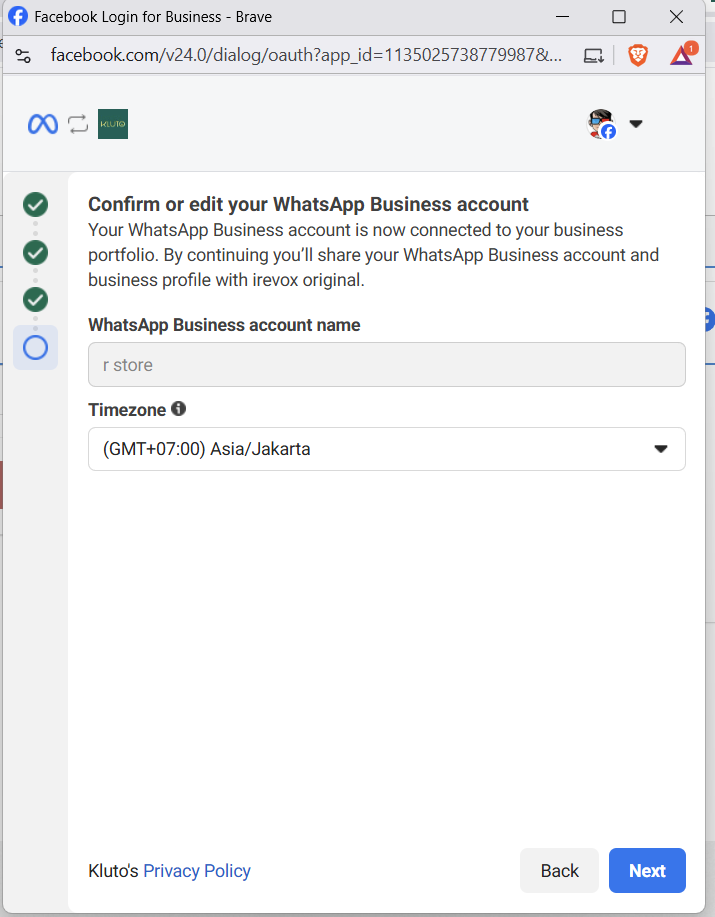The image size is (715, 917).
Task: Open Kluto's Privacy Policy link
Action: [197, 871]
